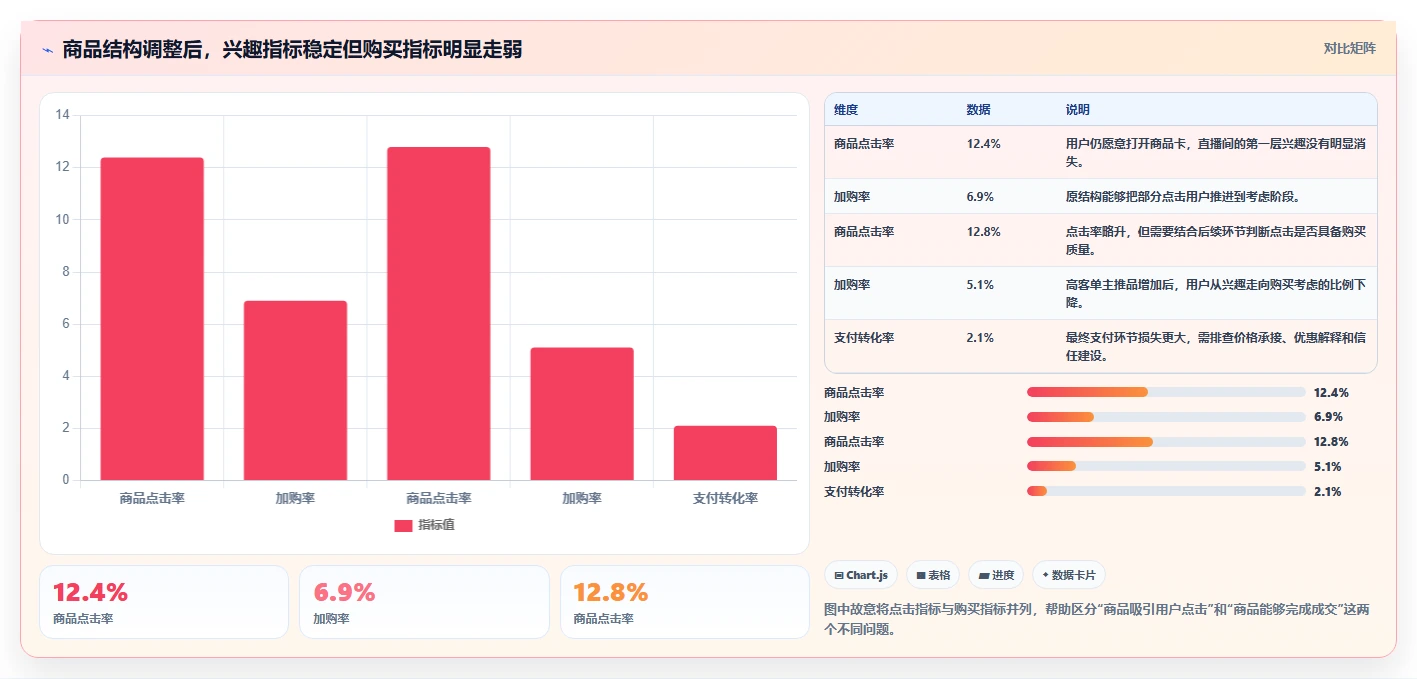Screen dimensions: 1417x679
Task: Click the 支付转化率 label beside its progress bar
Action: click(x=854, y=491)
